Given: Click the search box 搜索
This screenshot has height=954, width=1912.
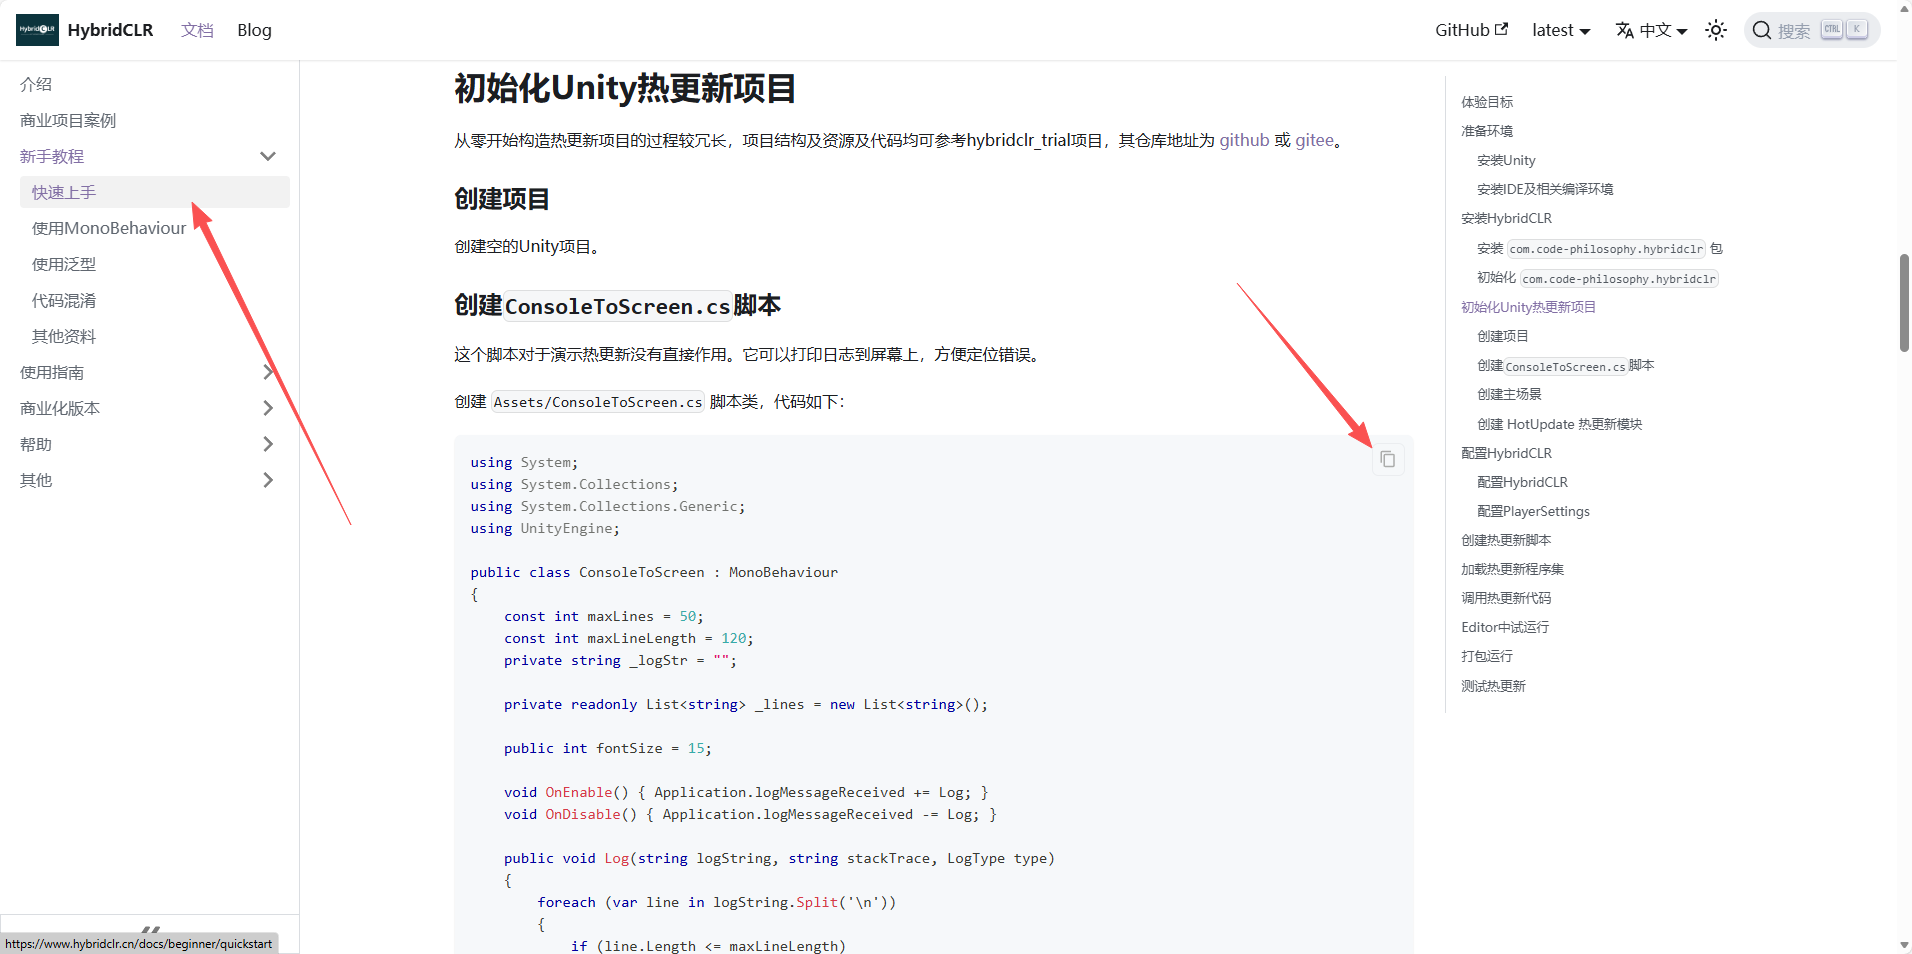Looking at the screenshot, I should 1812,30.
